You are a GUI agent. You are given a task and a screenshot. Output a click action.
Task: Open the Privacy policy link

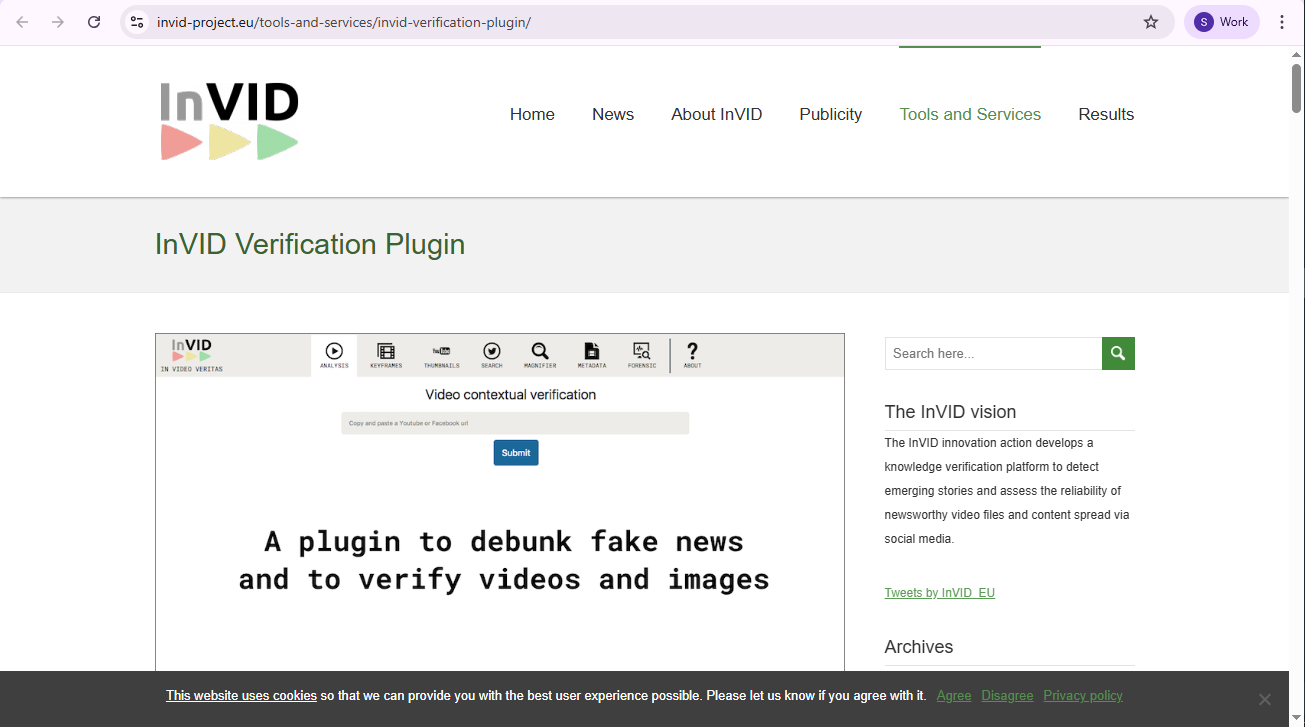(1083, 696)
